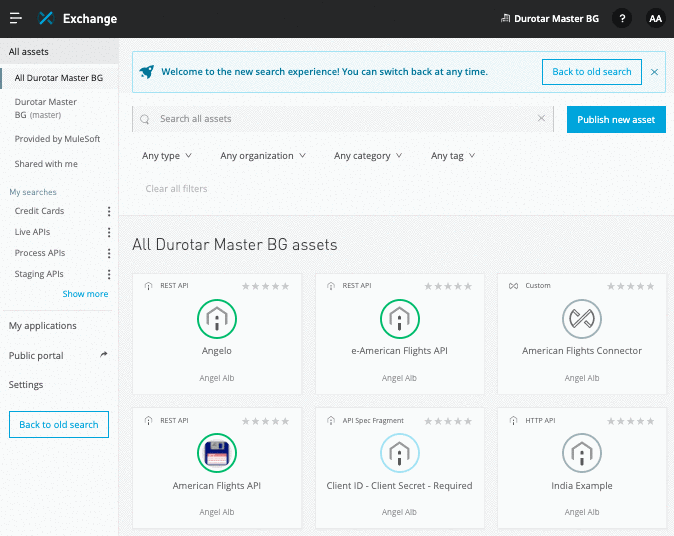
Task: Rate India Example with star rating
Action: pyautogui.click(x=631, y=421)
